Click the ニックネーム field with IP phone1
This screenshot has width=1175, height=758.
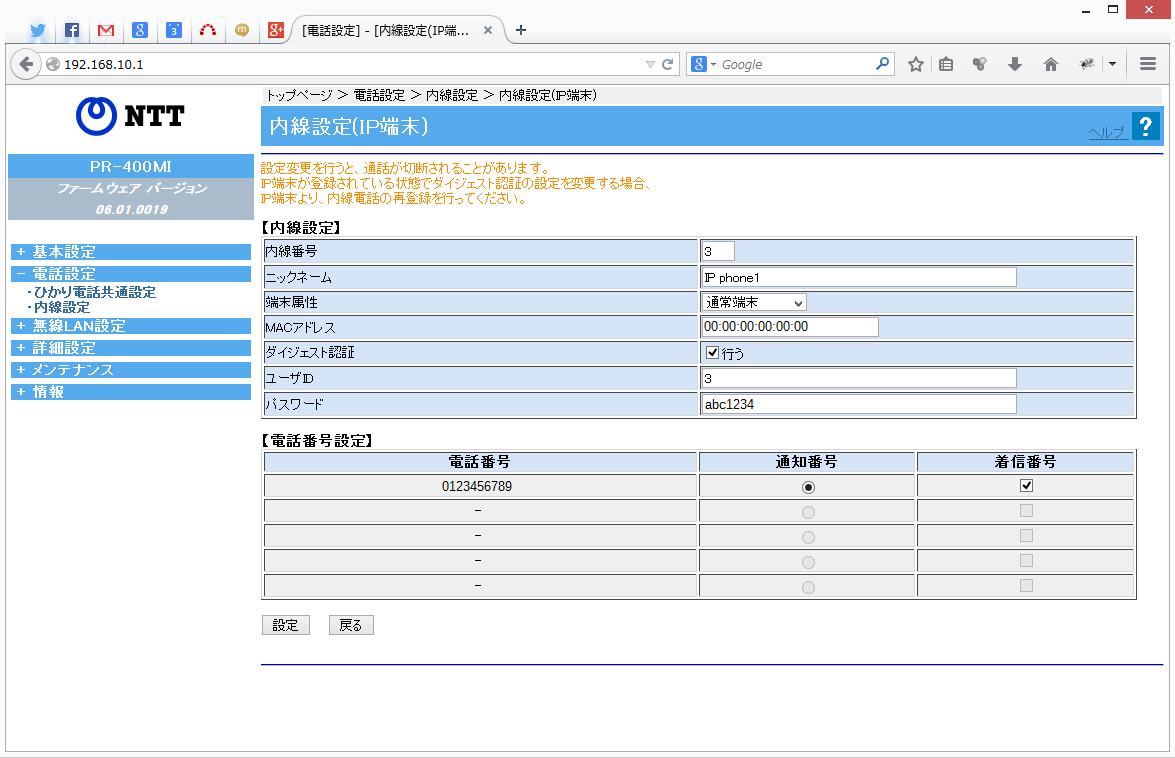pyautogui.click(x=859, y=277)
